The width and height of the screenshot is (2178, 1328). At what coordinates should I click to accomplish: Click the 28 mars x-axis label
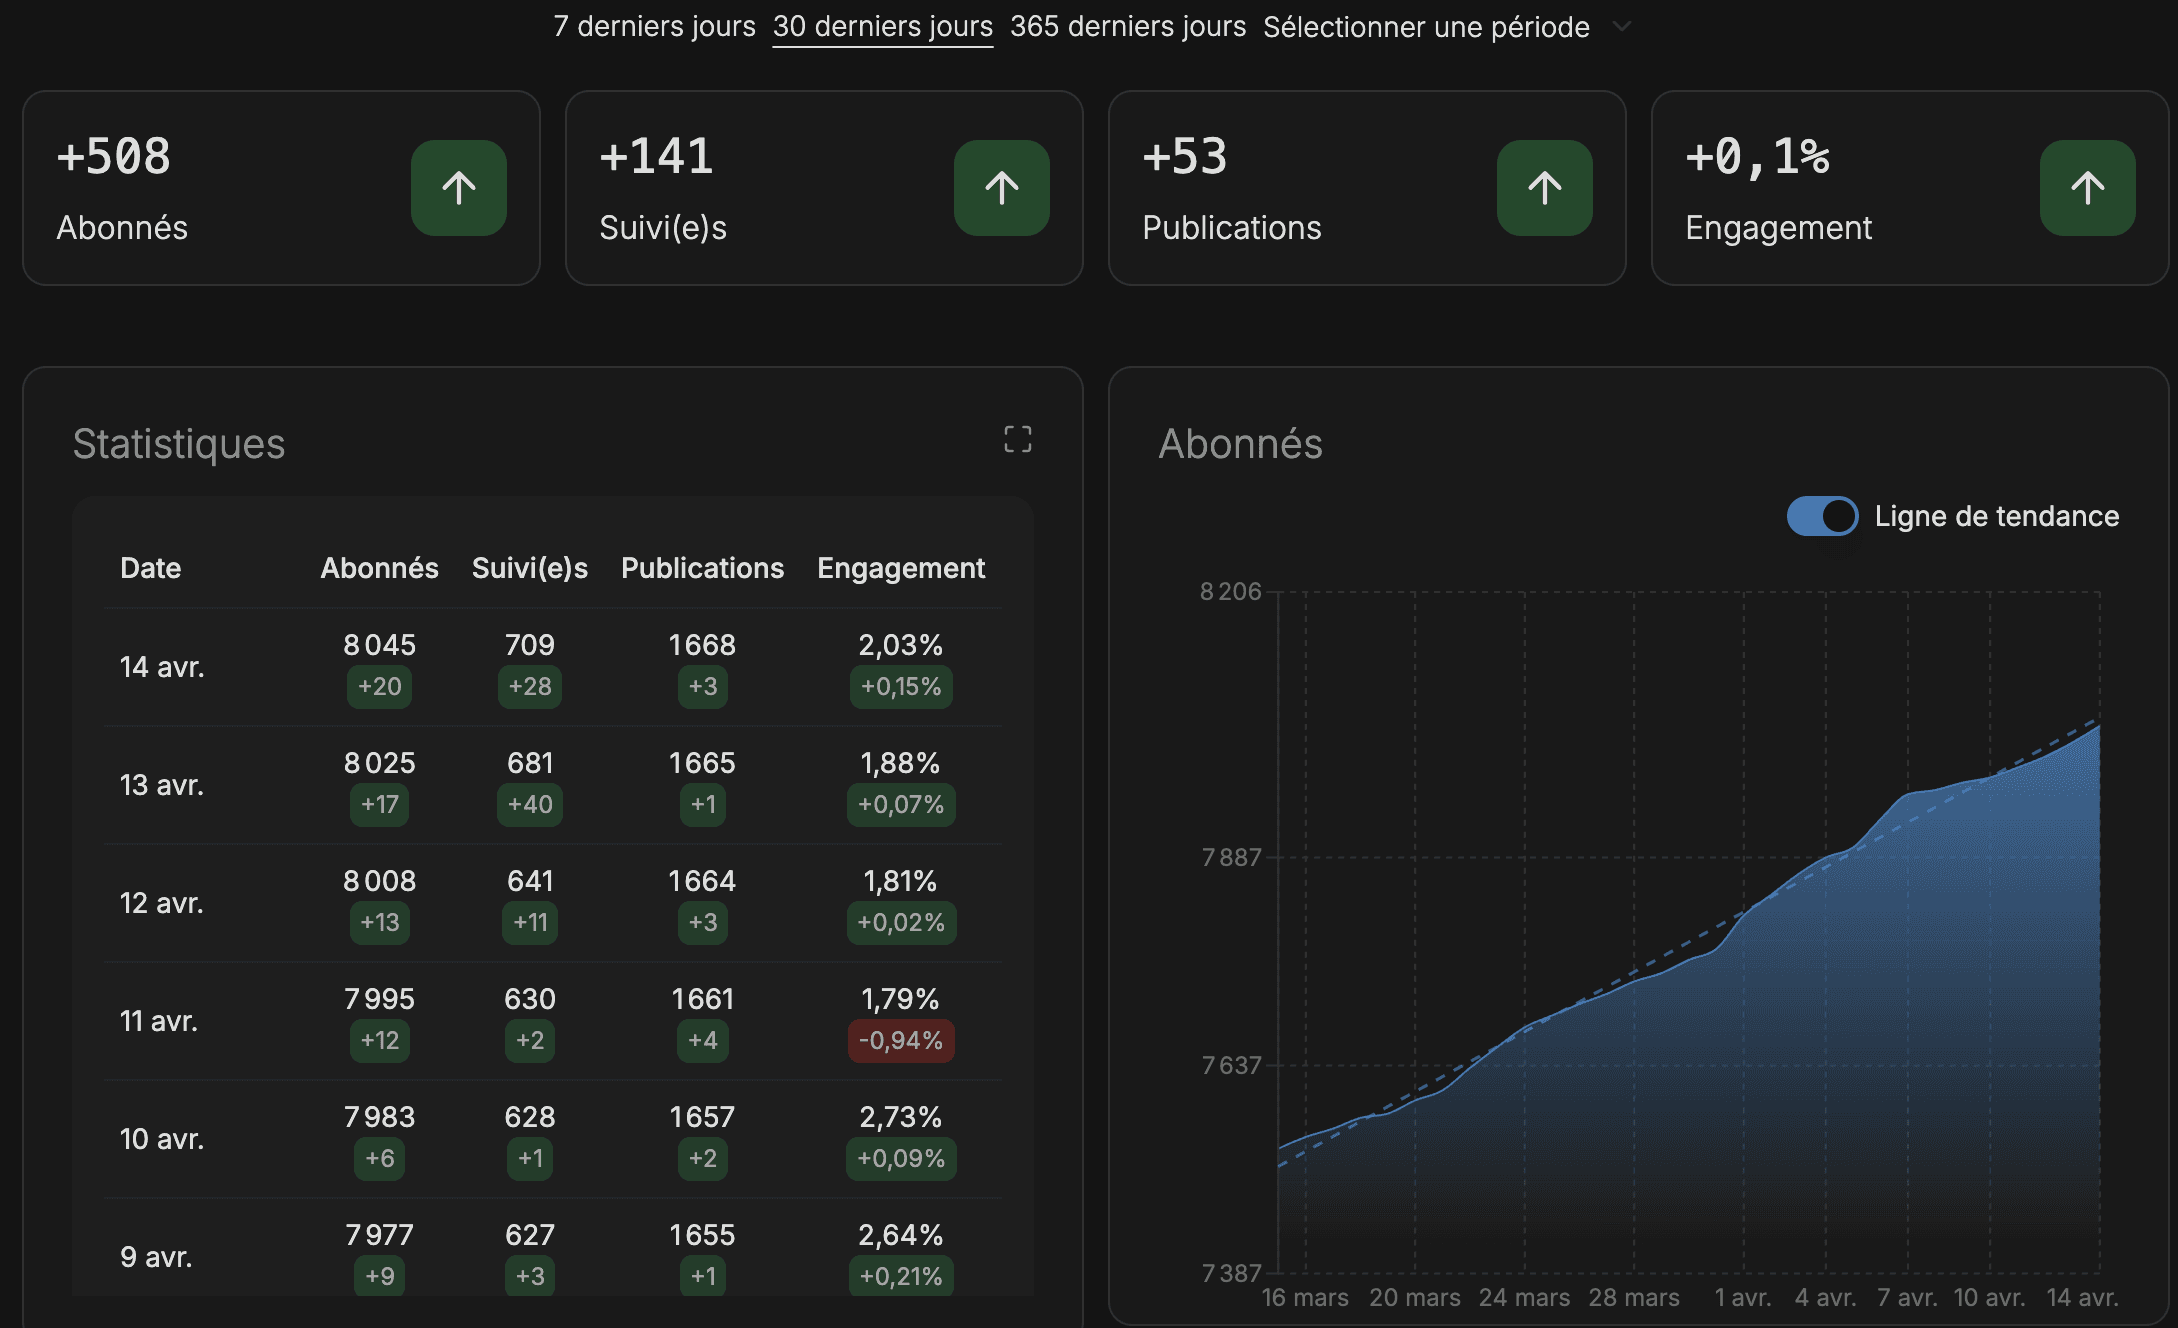1634,1298
